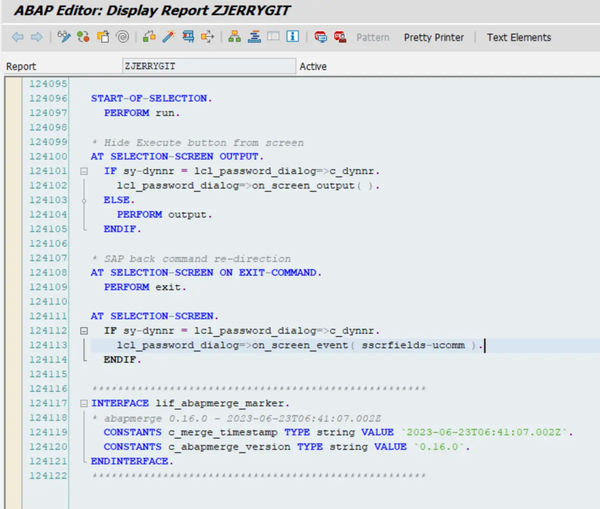Open Where-Used List icon

click(x=207, y=37)
